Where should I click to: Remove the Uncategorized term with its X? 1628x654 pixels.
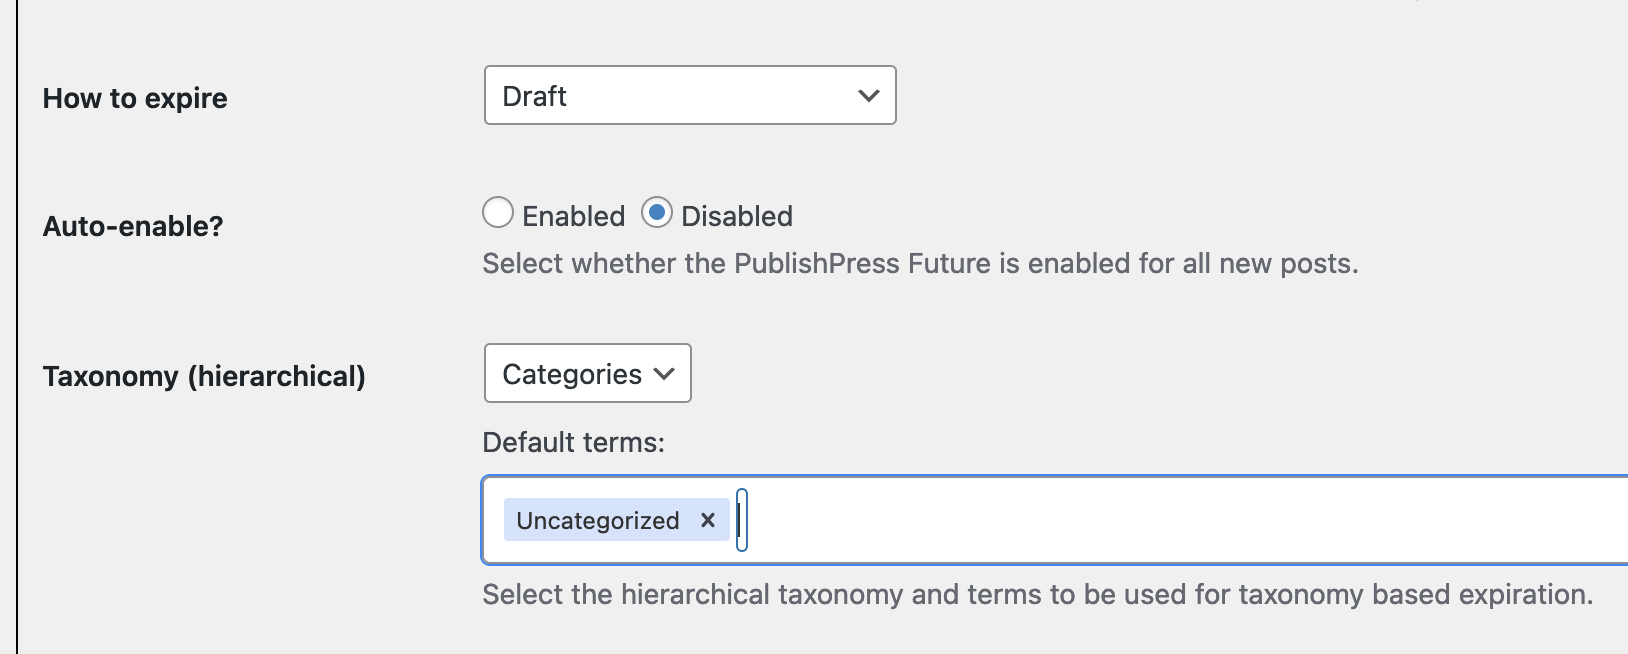708,520
